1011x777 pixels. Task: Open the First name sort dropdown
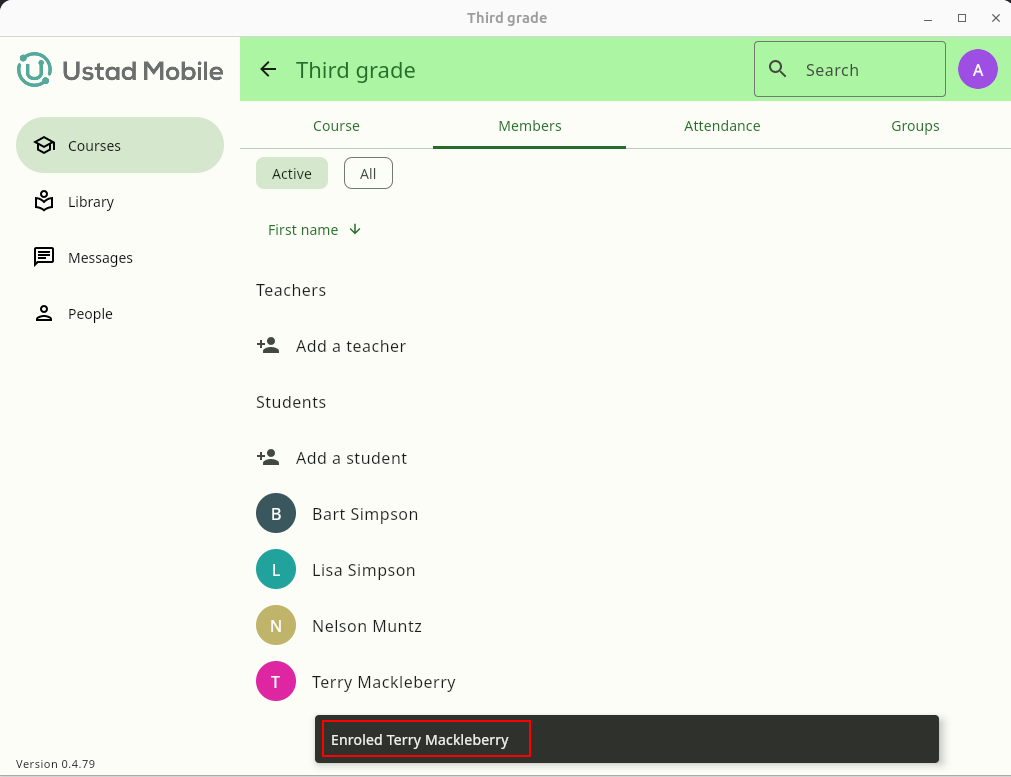point(303,230)
